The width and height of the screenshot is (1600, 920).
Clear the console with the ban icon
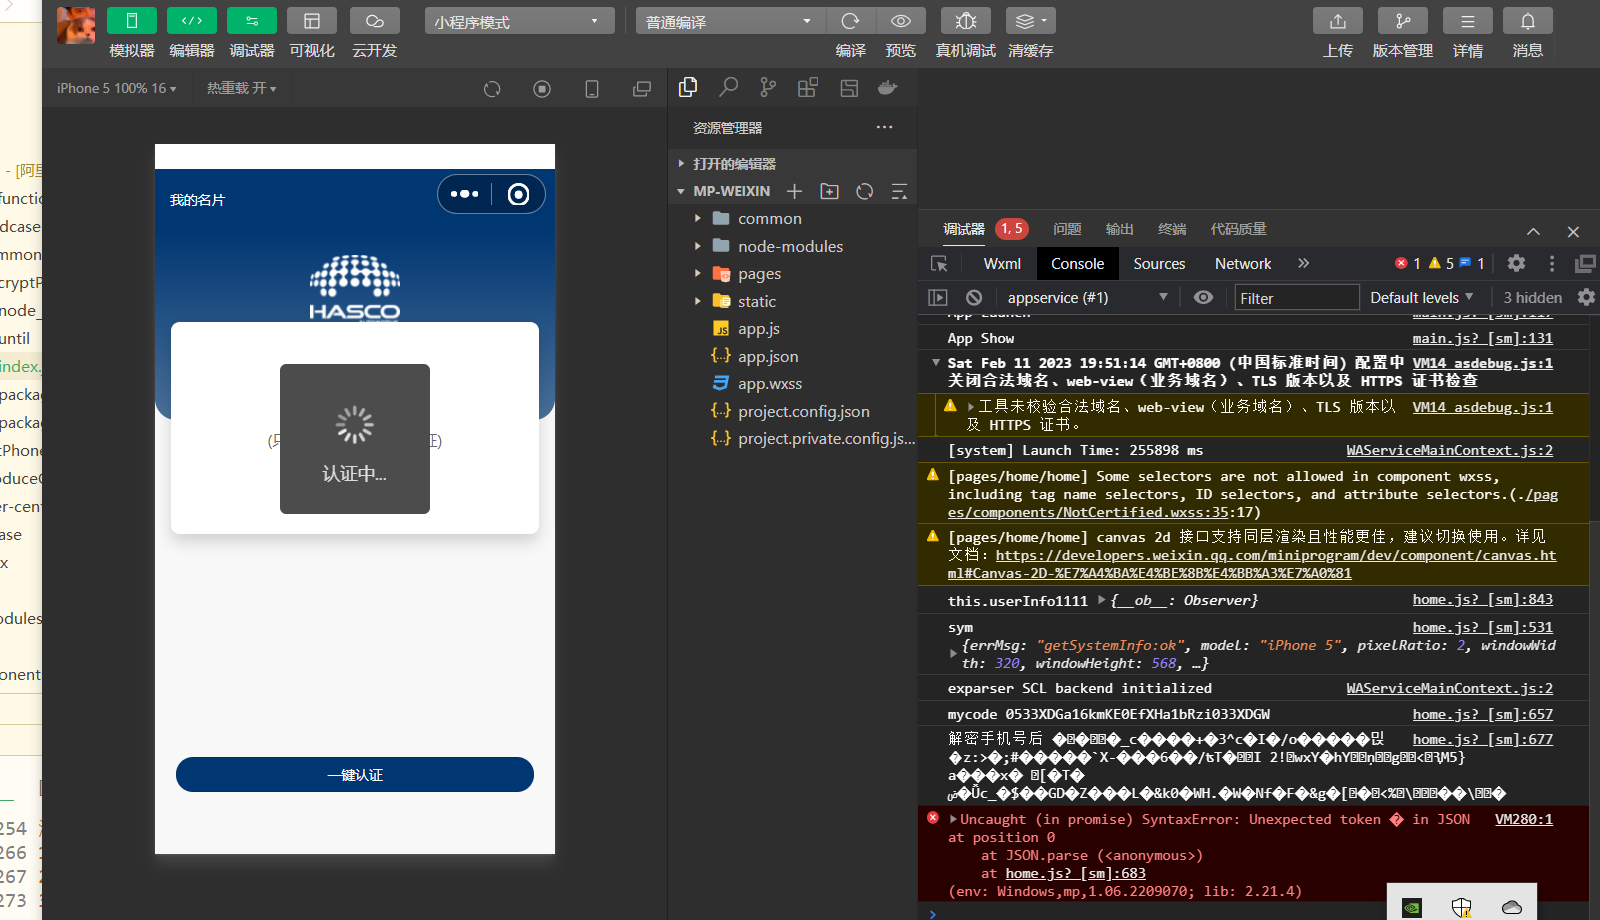(x=974, y=297)
